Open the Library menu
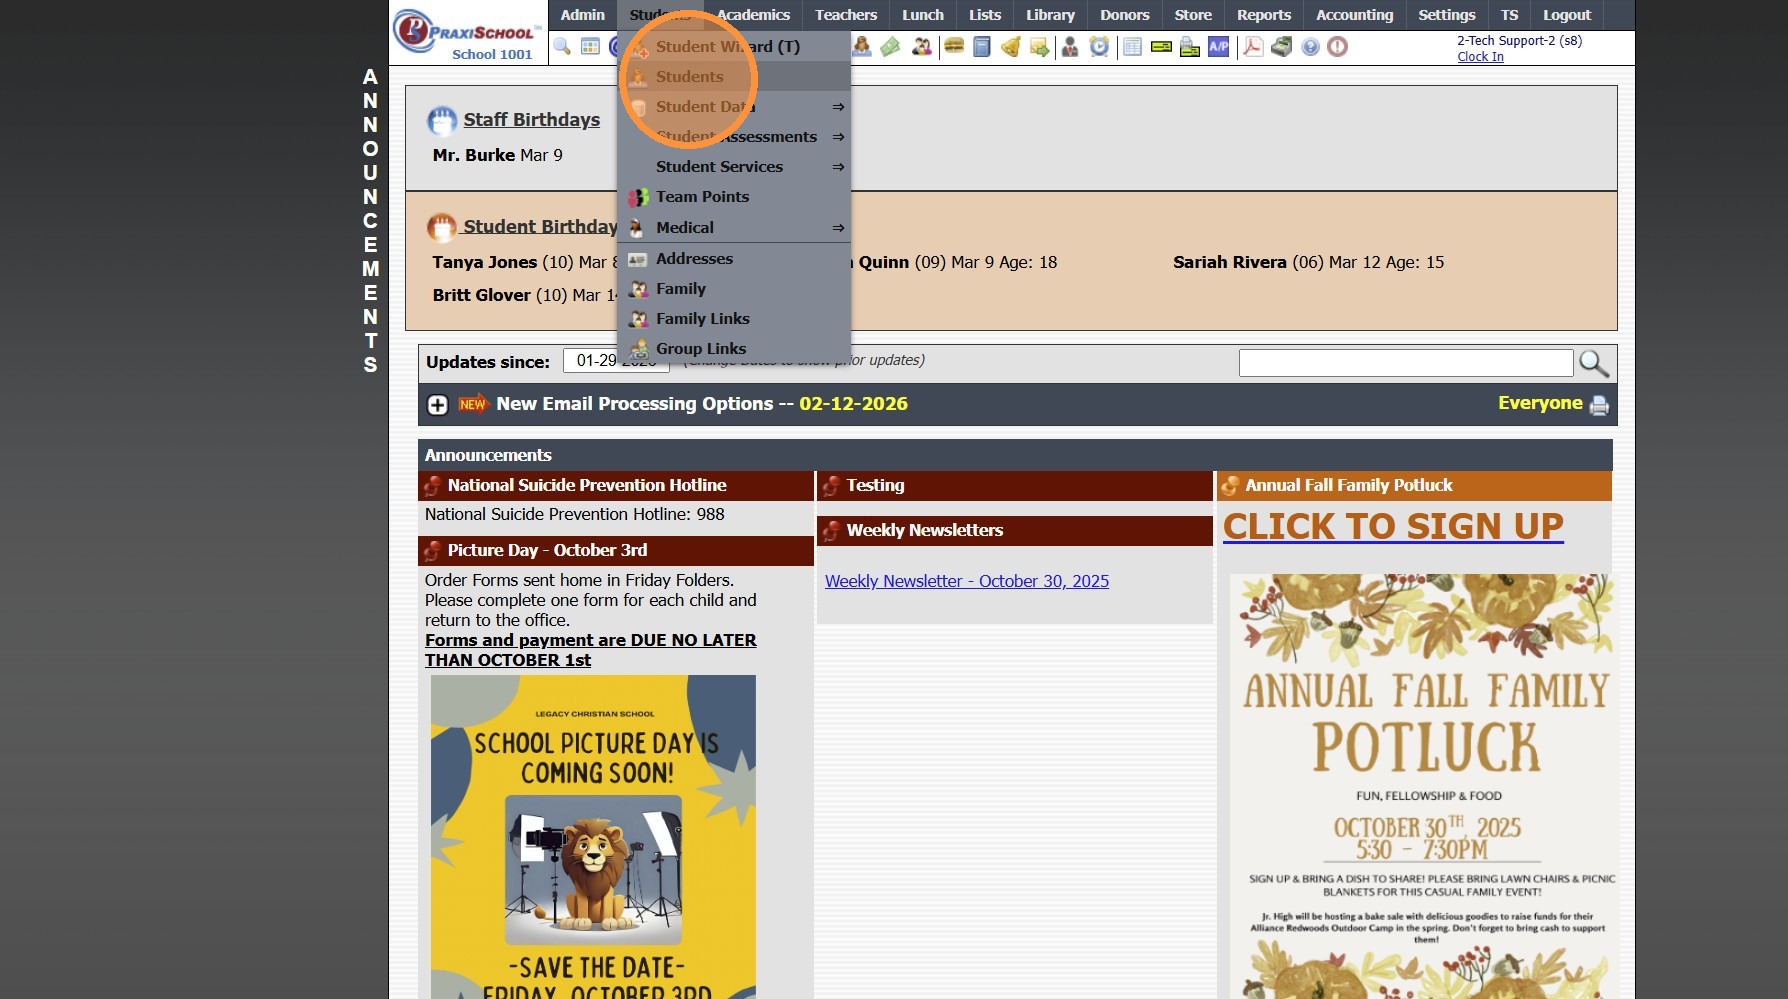1788x999 pixels. (x=1050, y=15)
